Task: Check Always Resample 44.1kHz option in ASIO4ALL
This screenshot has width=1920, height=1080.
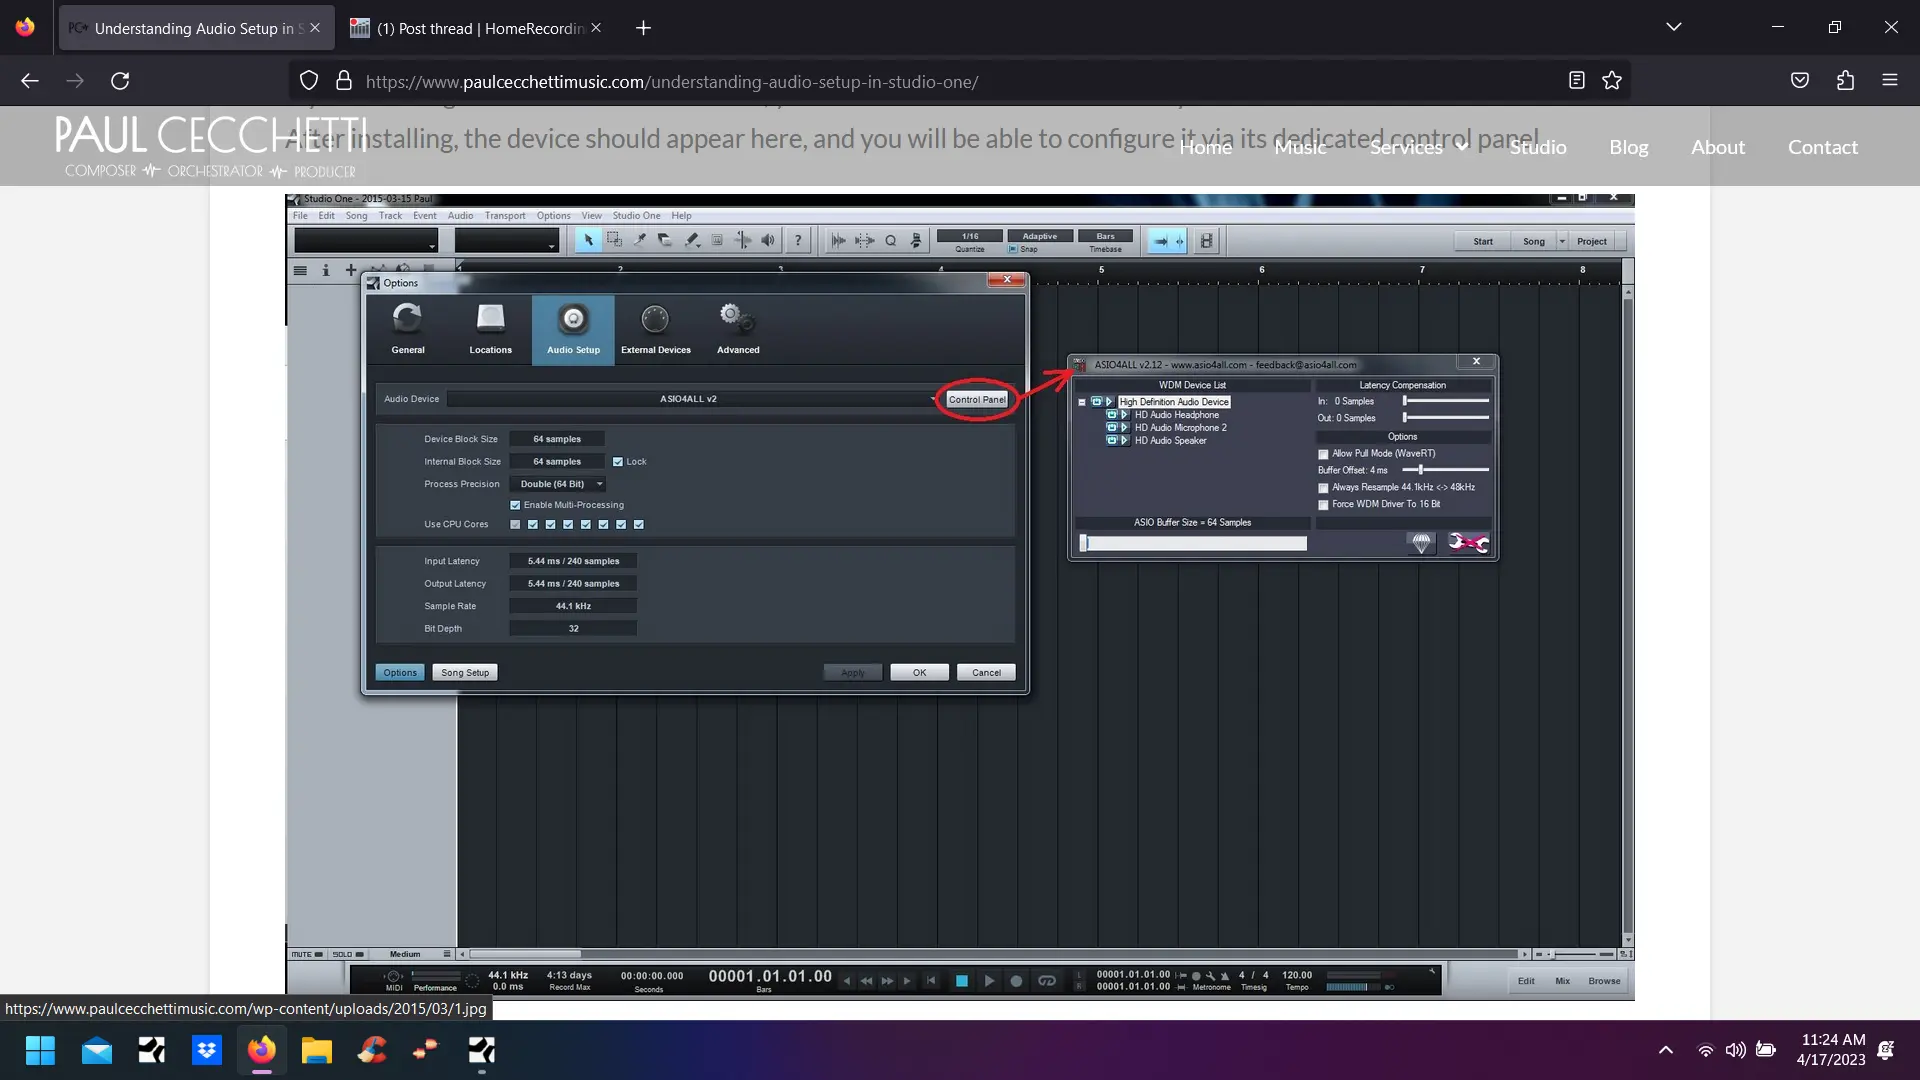Action: [x=1323, y=488]
